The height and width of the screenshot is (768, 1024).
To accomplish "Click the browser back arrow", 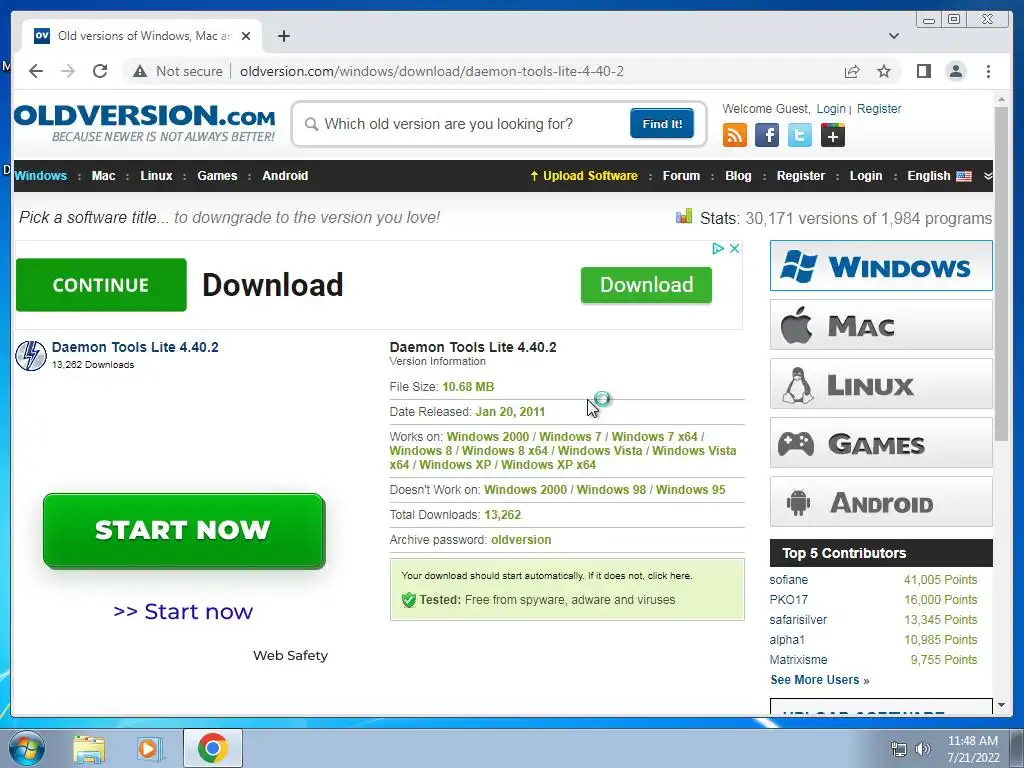I will (x=36, y=71).
